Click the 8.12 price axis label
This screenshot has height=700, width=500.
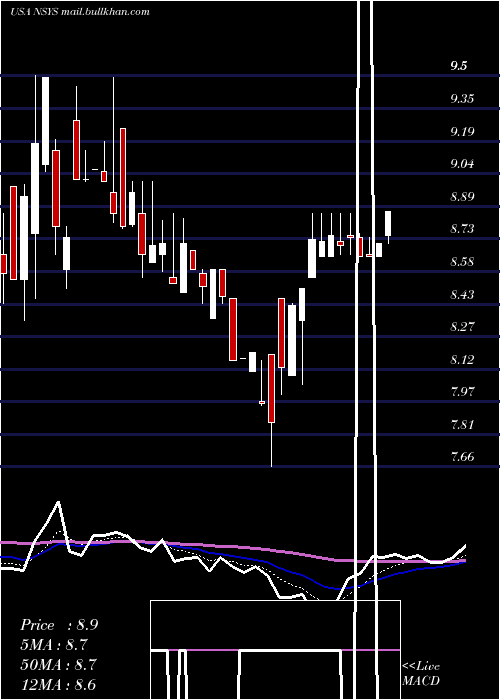(462, 359)
